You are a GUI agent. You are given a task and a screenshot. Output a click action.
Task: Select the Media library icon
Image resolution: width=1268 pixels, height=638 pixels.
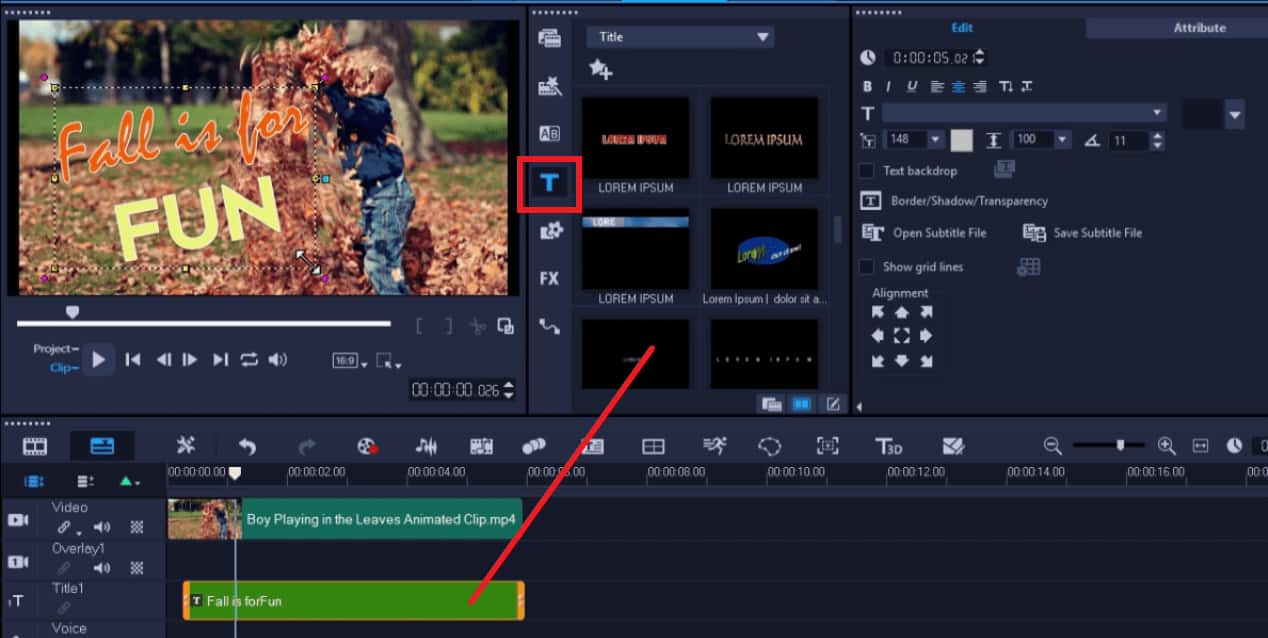(547, 36)
